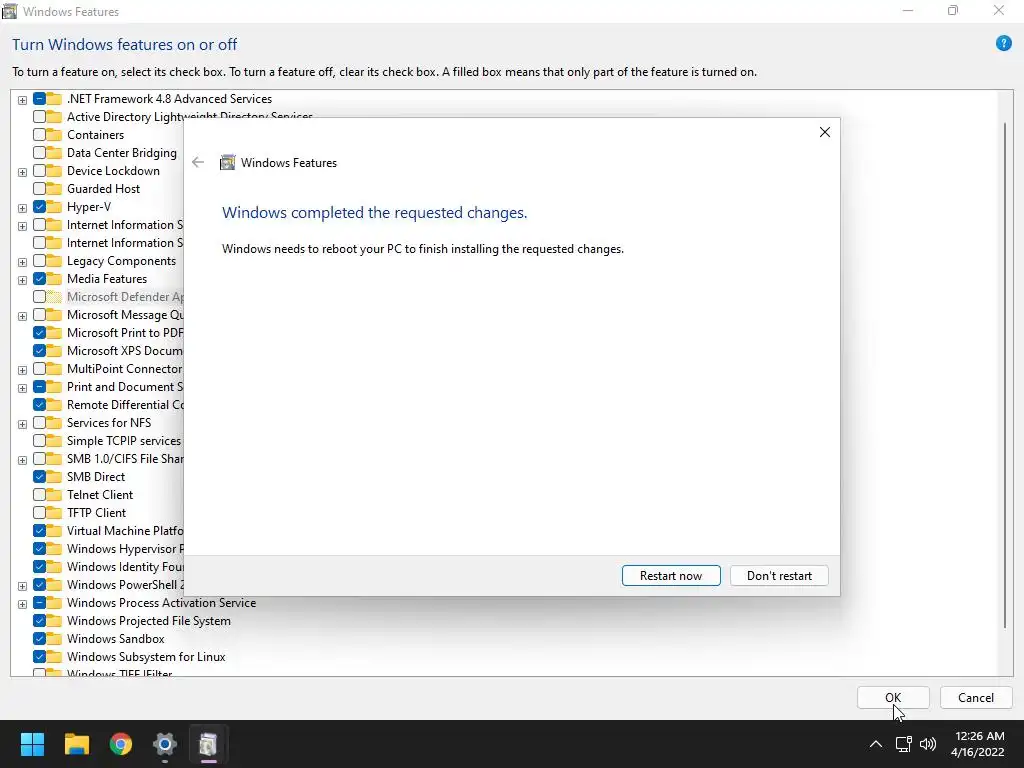Expand the Hyper-V tree node
This screenshot has width=1024, height=768.
tap(22, 208)
